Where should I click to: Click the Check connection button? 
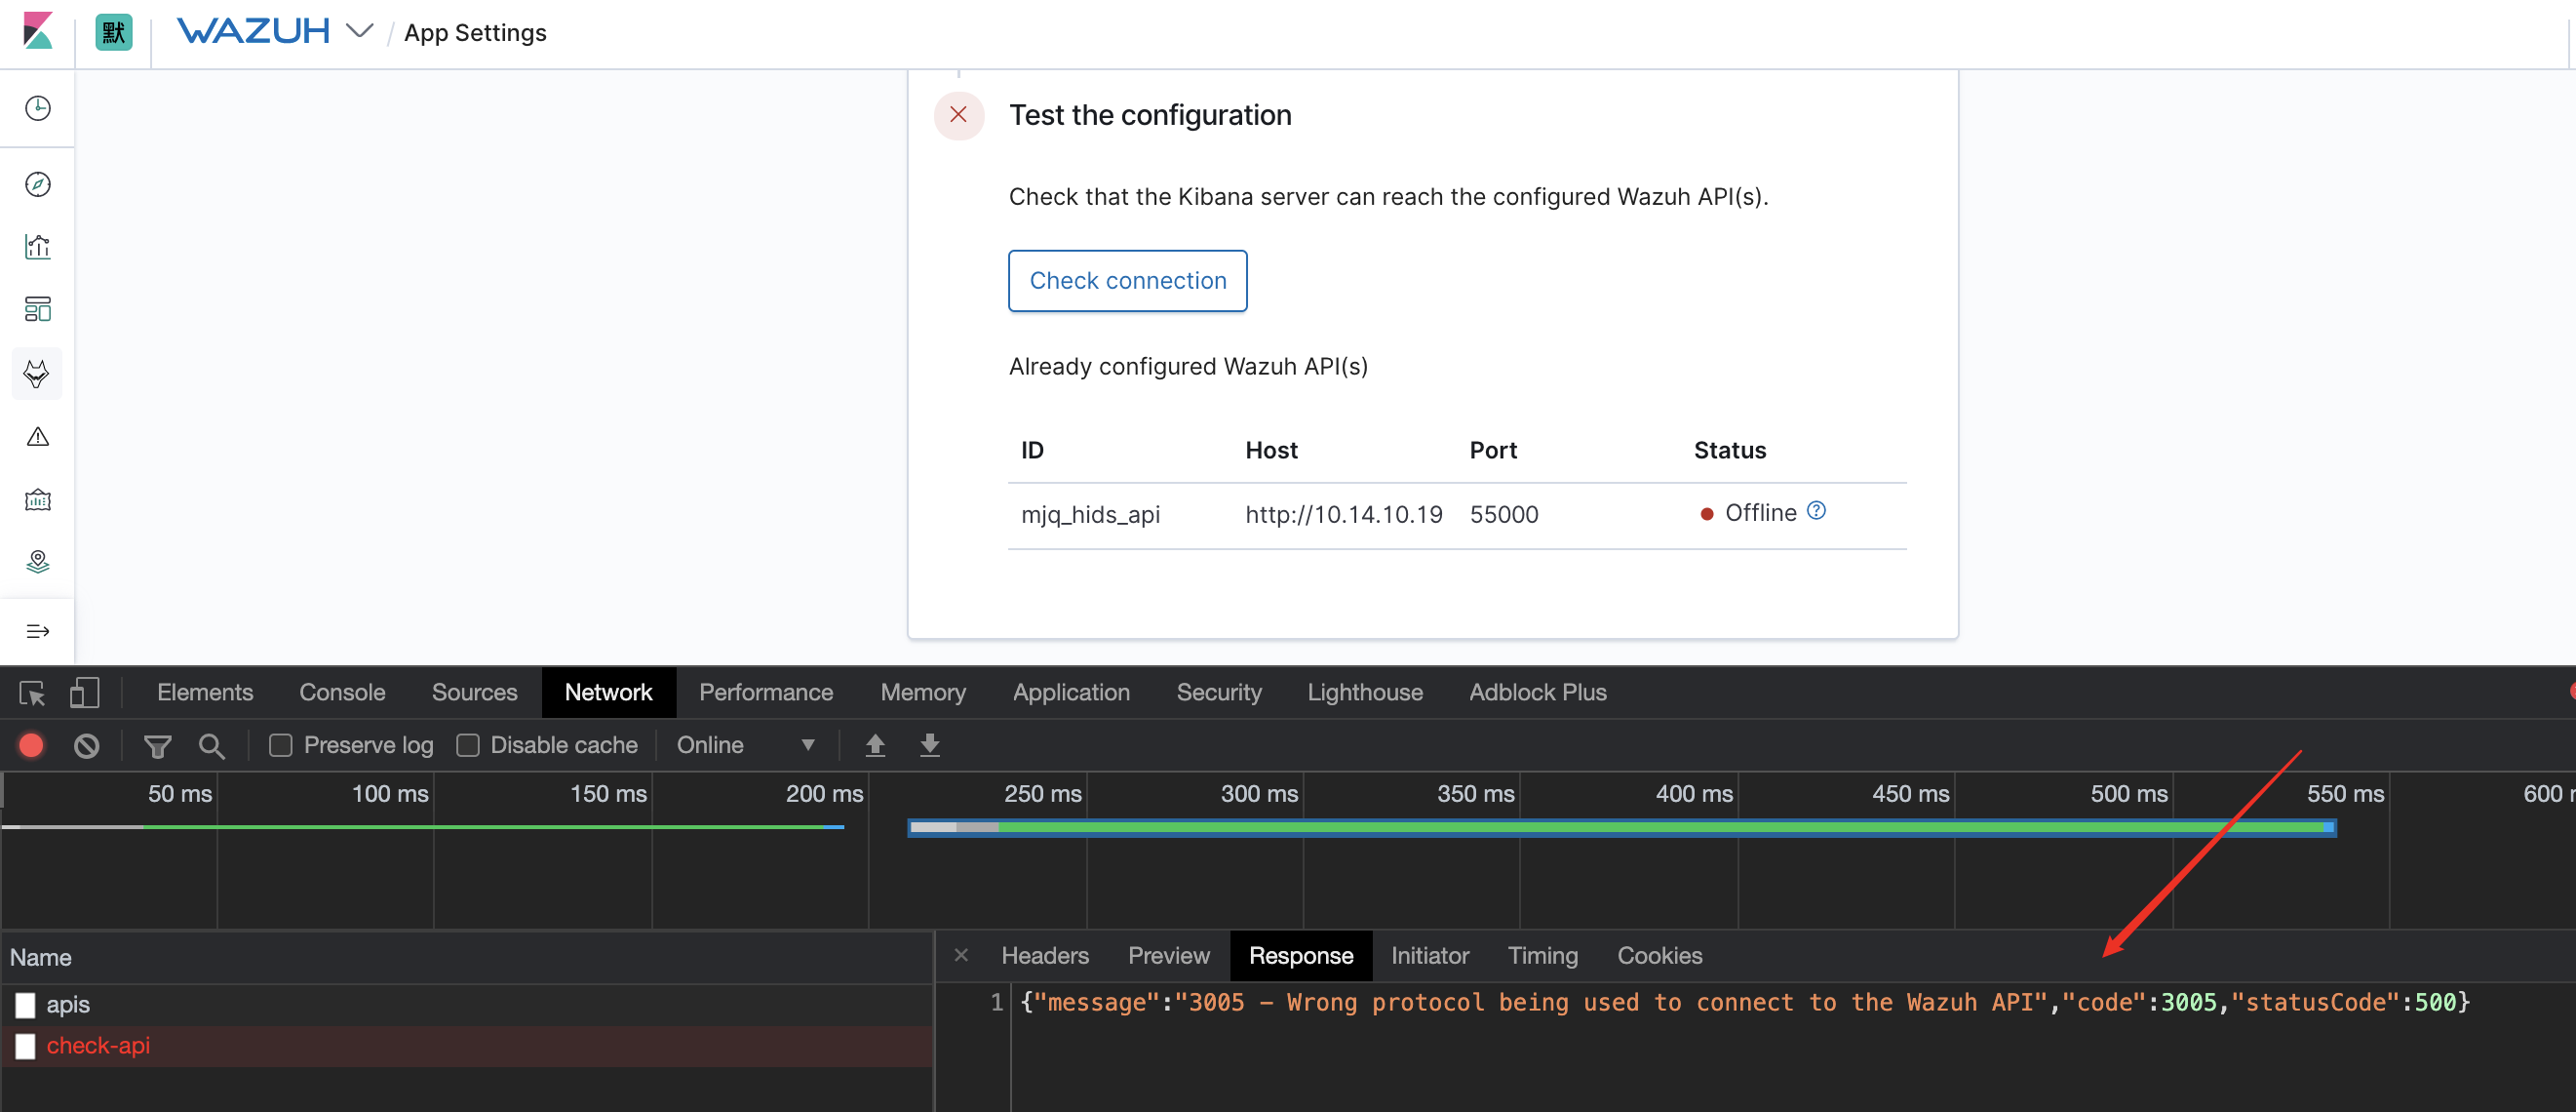click(1128, 281)
